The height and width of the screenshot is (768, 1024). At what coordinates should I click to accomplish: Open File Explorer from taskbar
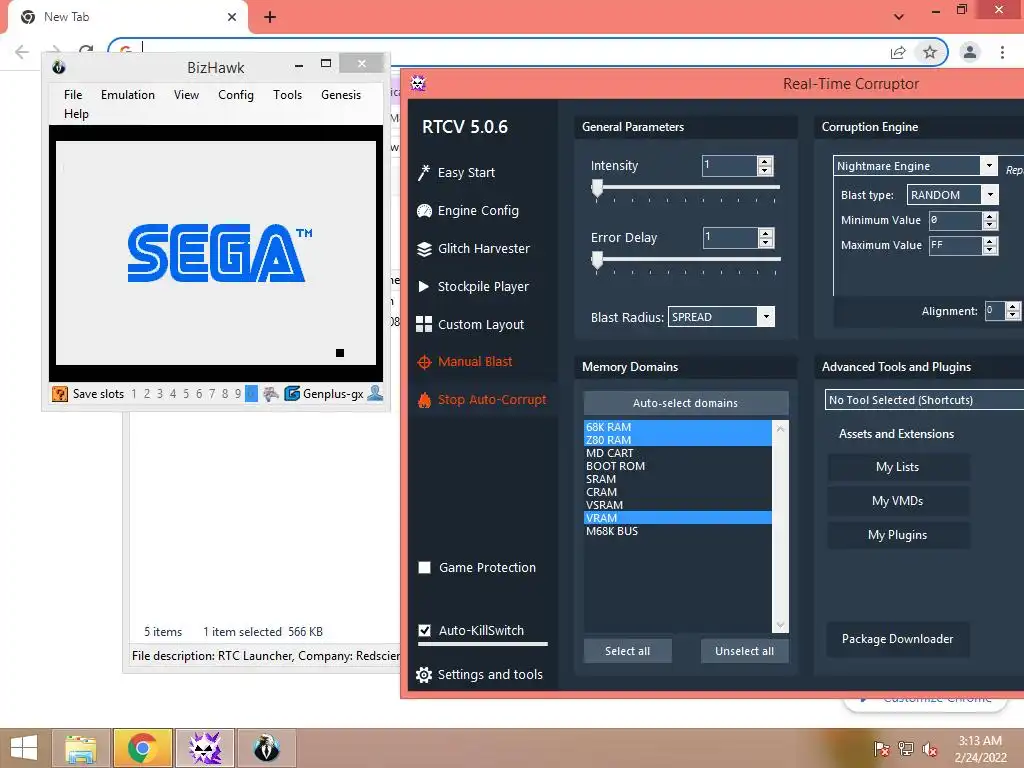(x=81, y=748)
